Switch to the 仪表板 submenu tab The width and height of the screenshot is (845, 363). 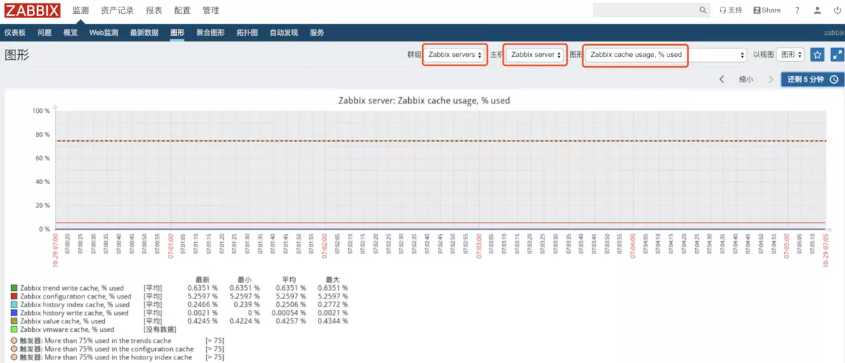click(x=15, y=32)
